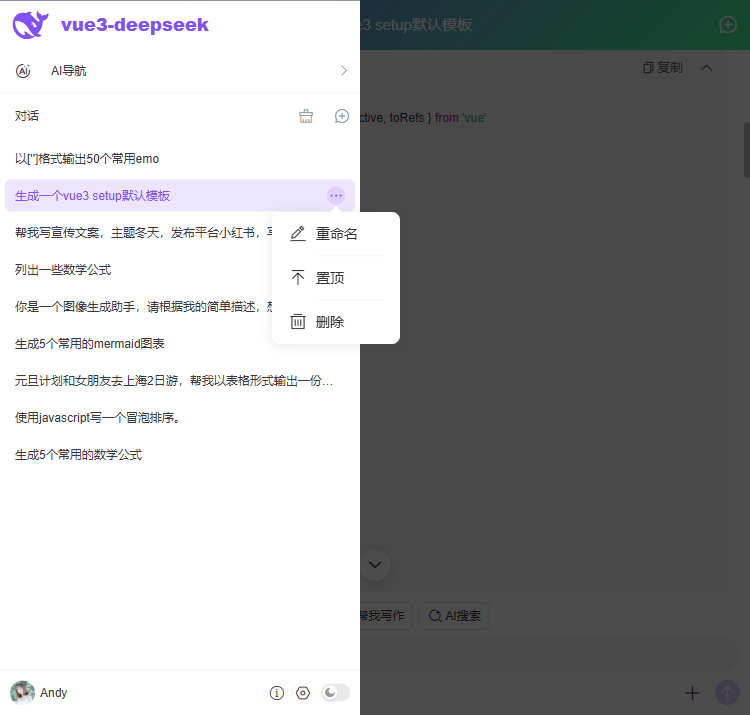This screenshot has width=750, height=715.
Task: Click the AI搜索 button
Action: click(x=454, y=616)
